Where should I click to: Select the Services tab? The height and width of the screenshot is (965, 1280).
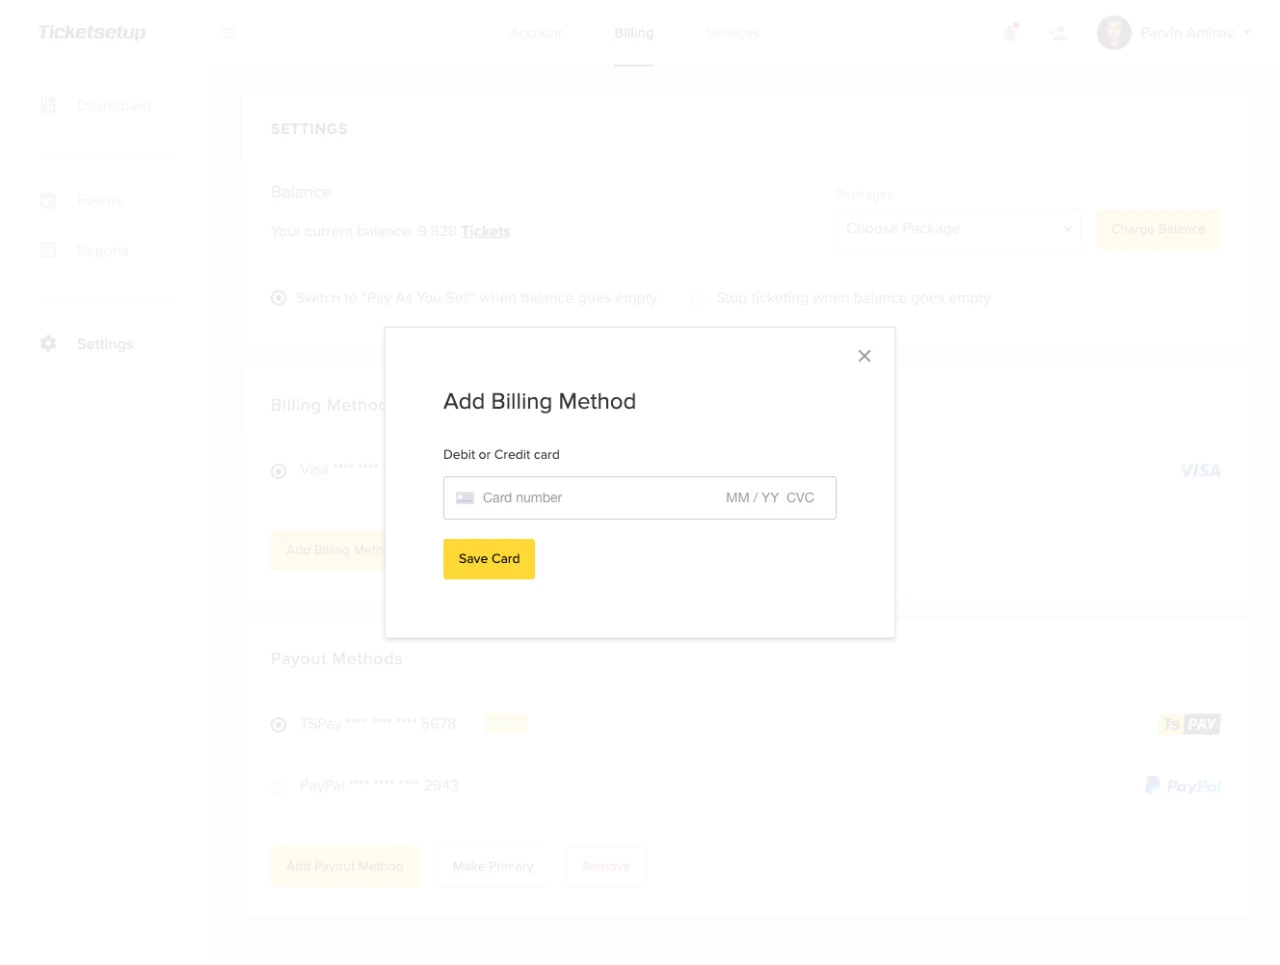click(x=732, y=32)
